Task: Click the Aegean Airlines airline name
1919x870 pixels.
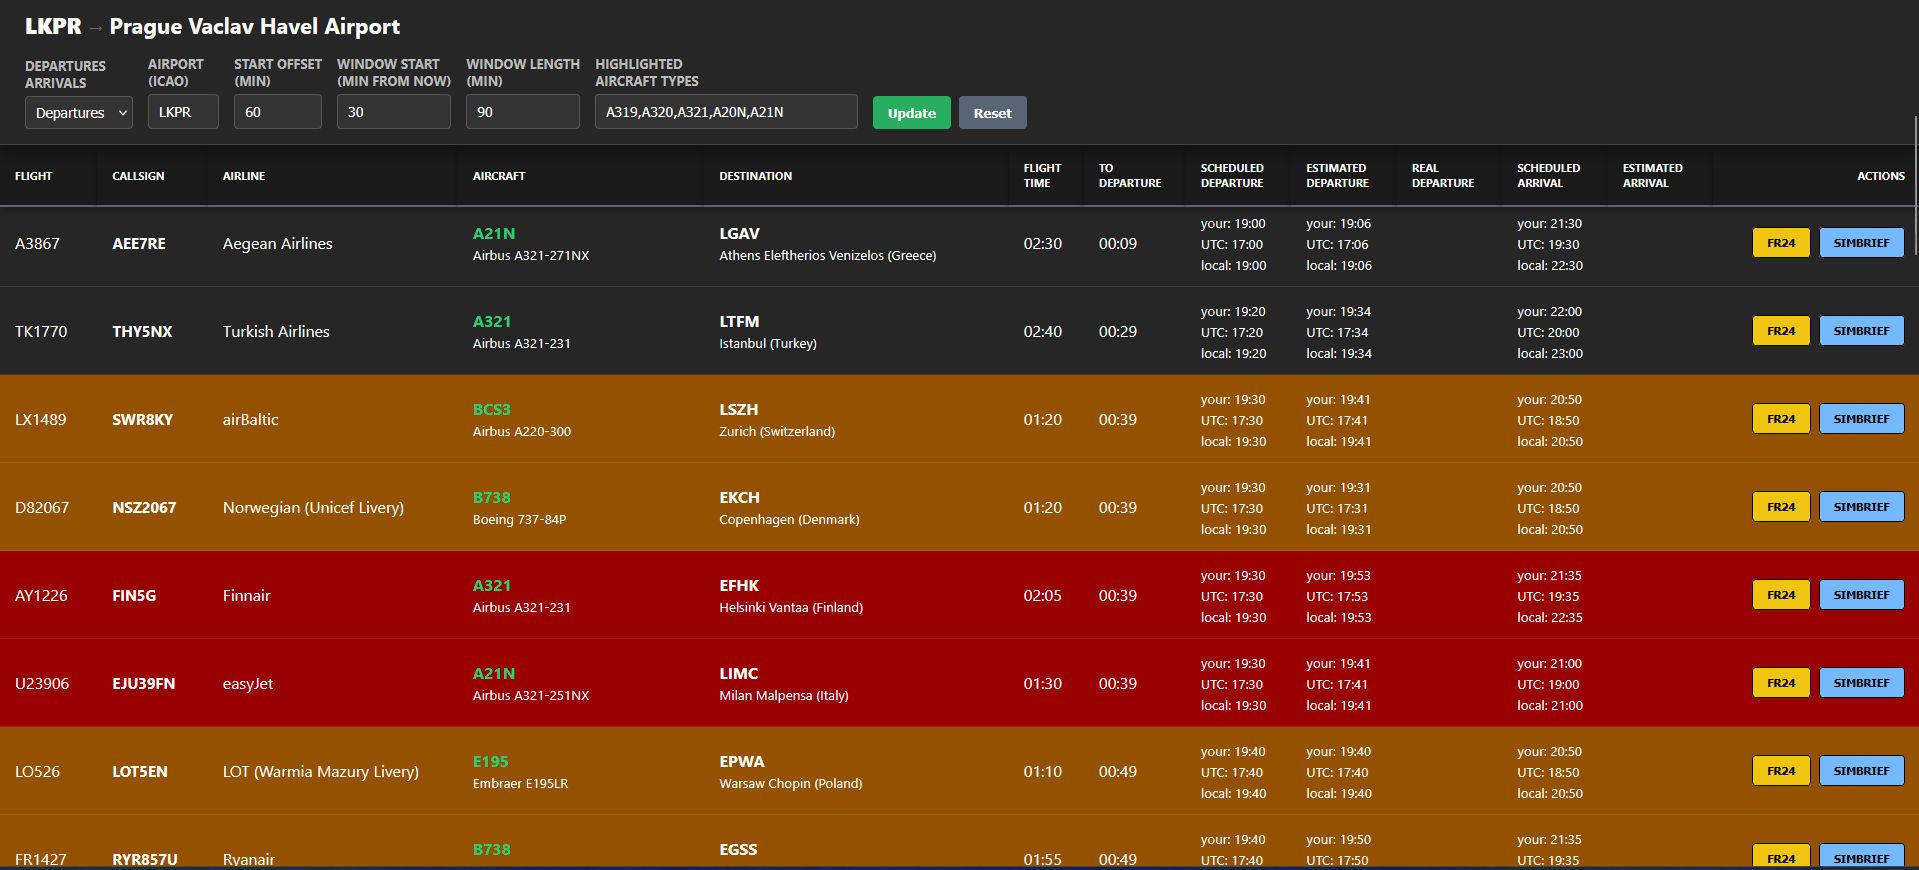Action: (x=277, y=243)
